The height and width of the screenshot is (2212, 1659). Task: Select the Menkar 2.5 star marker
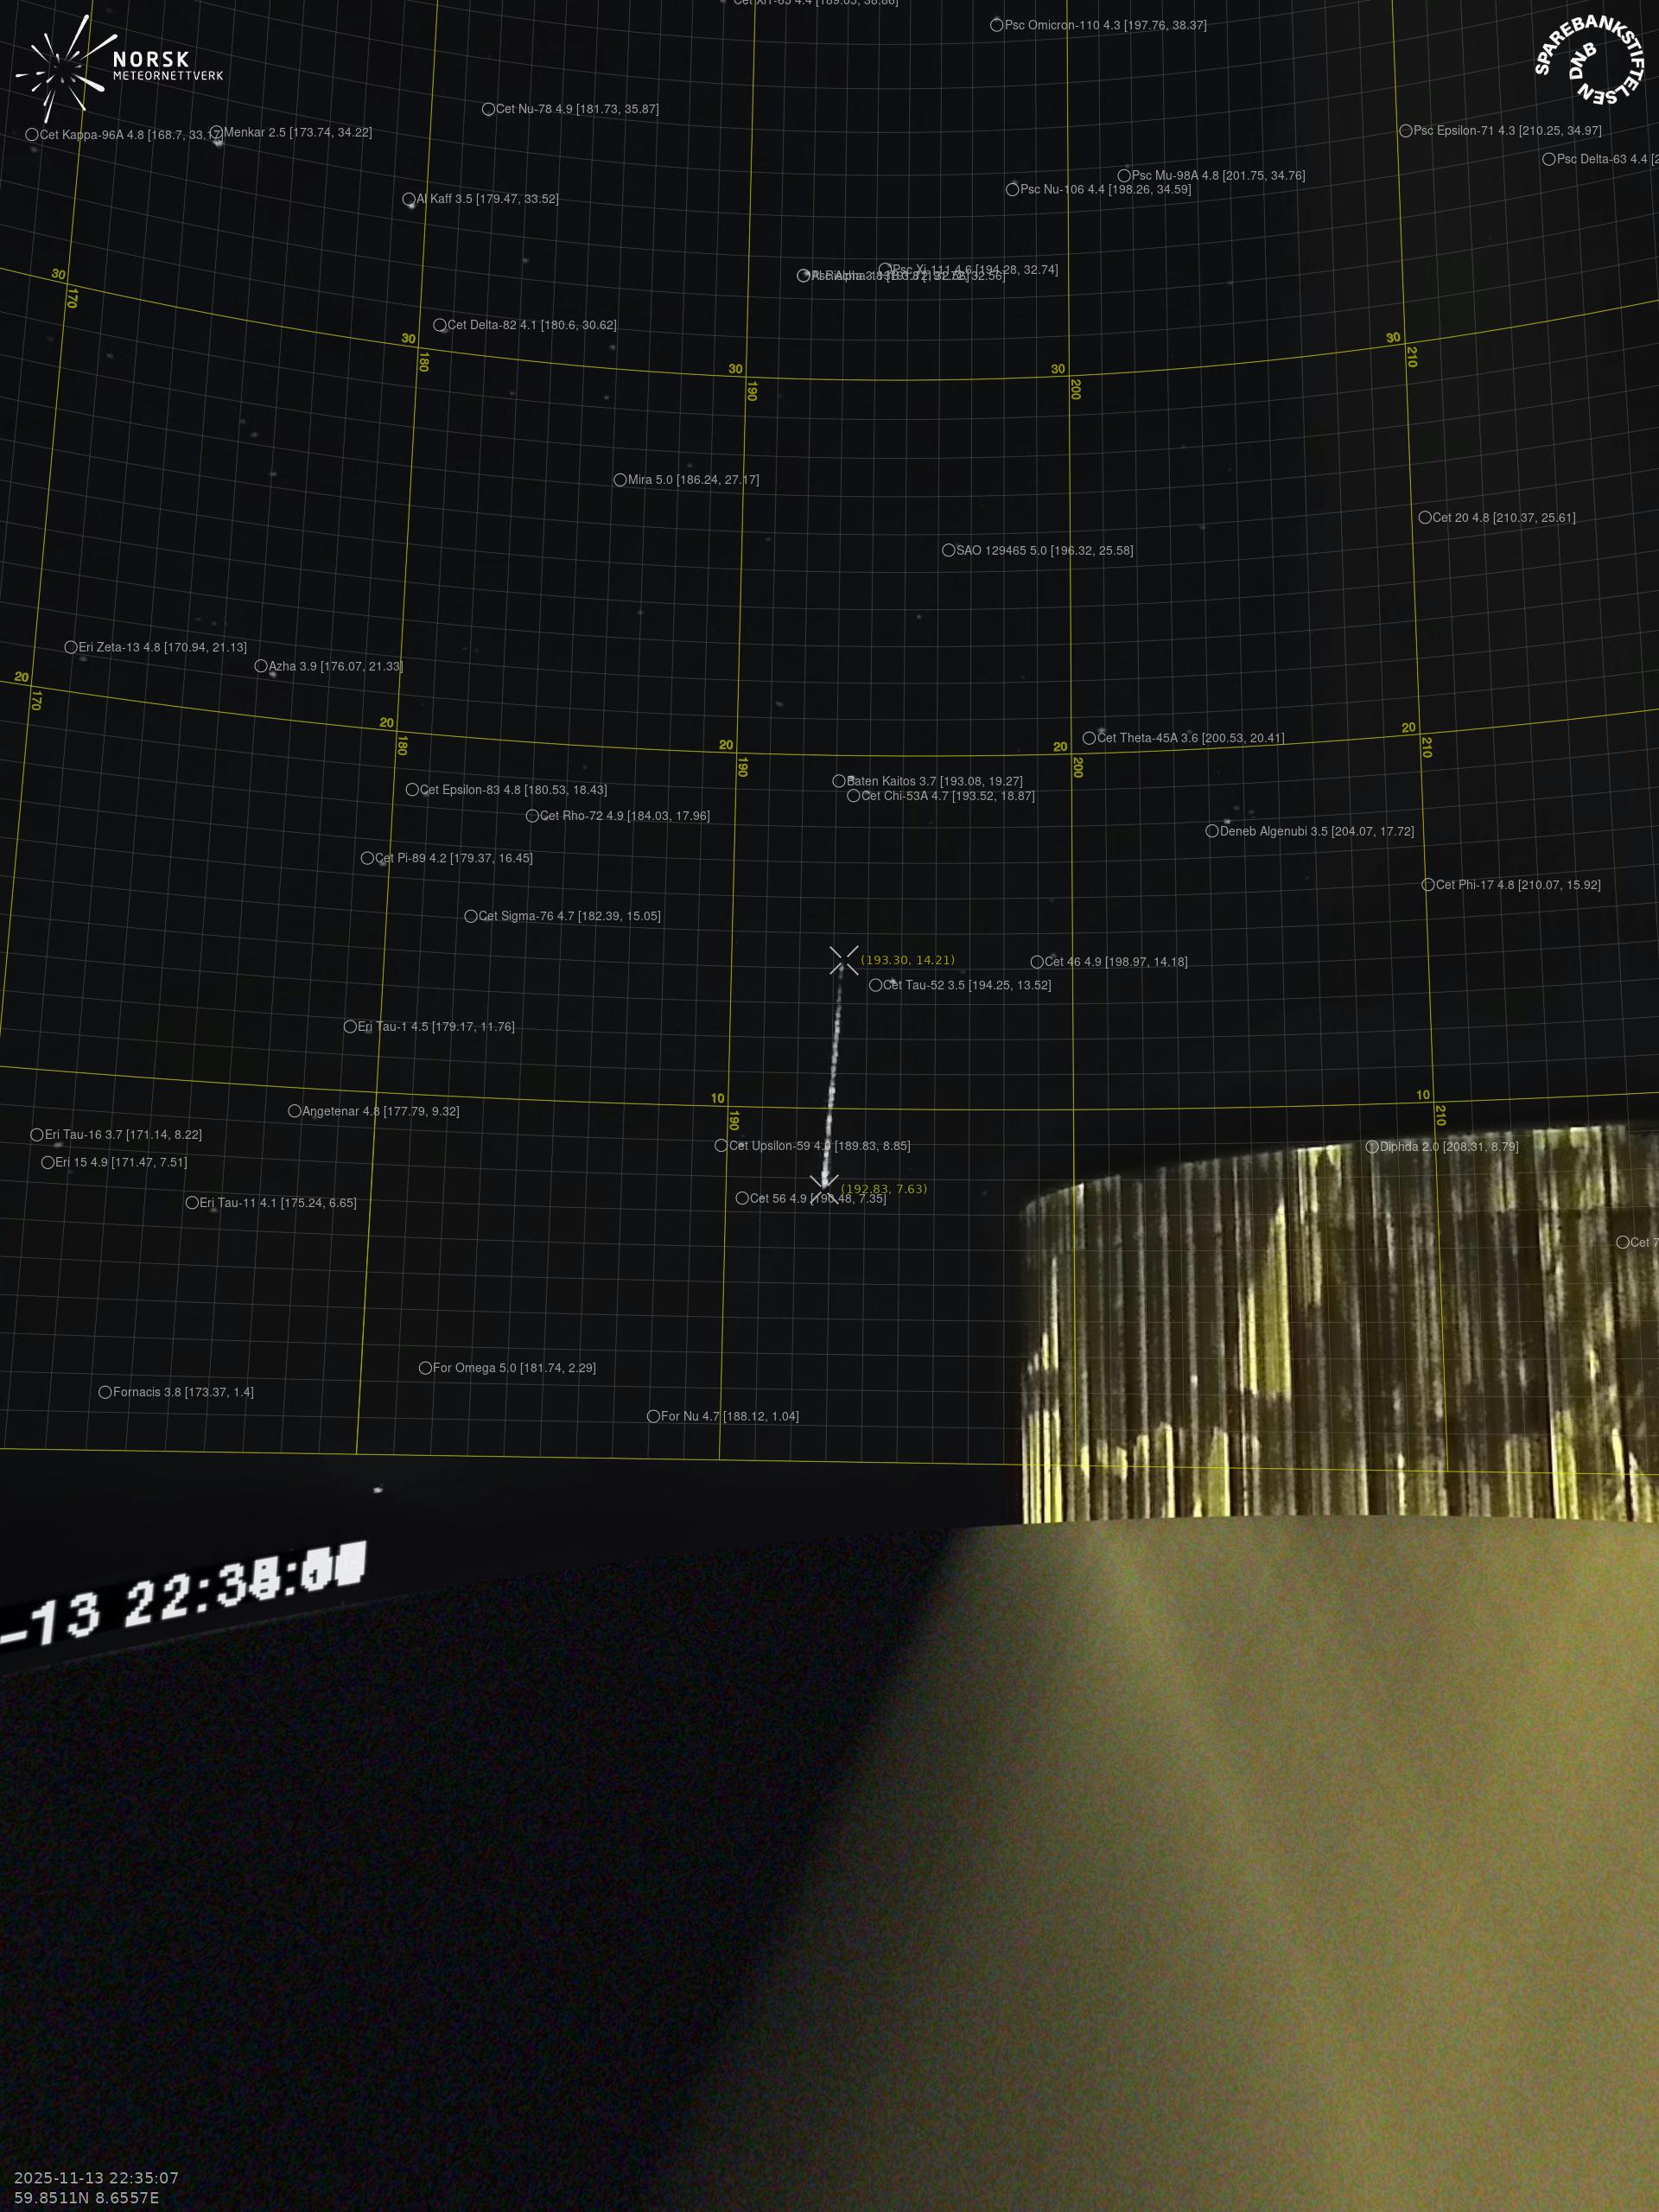216,133
